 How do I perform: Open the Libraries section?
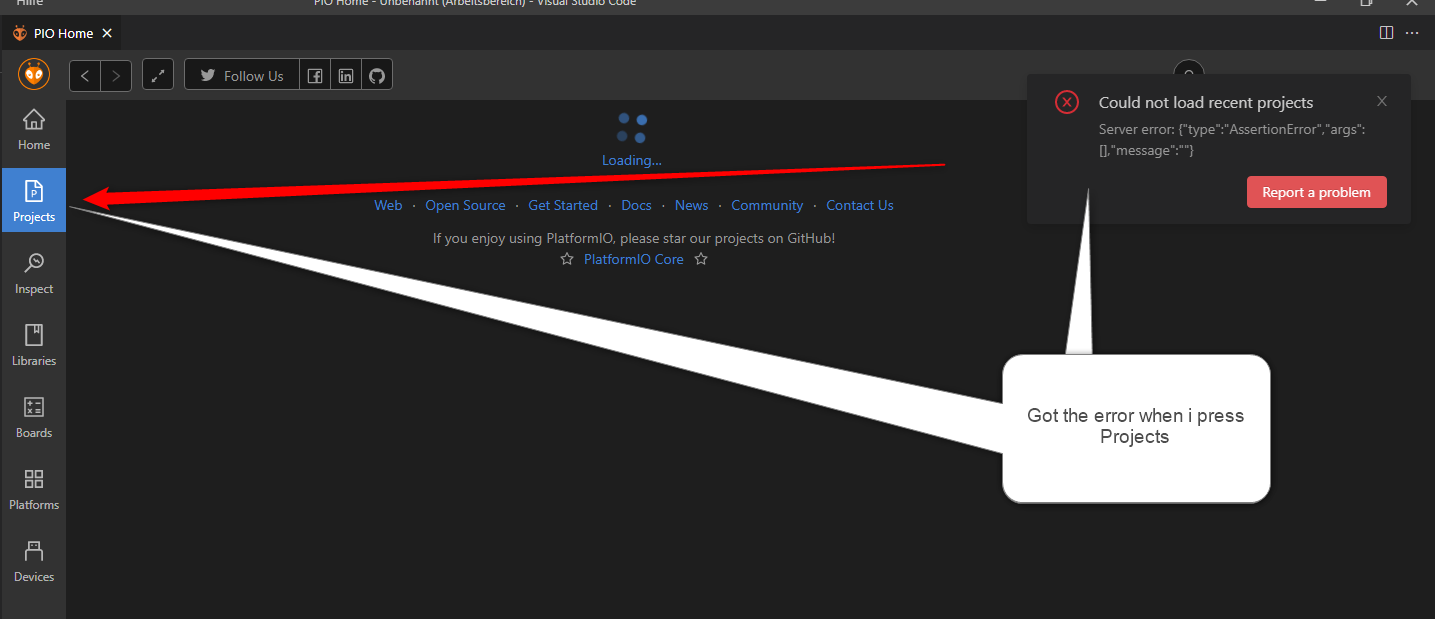33,345
